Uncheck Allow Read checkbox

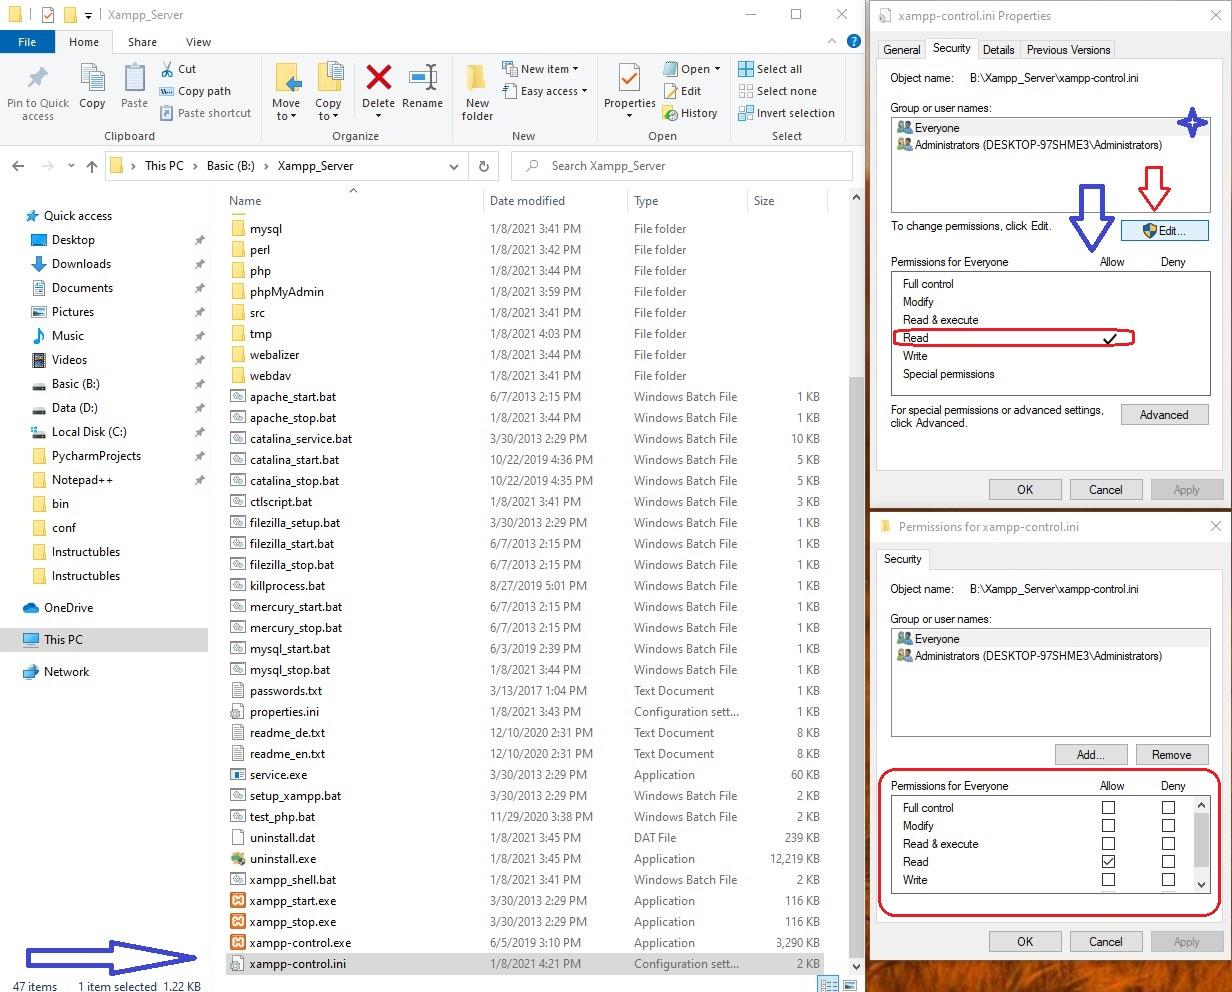tap(1108, 861)
